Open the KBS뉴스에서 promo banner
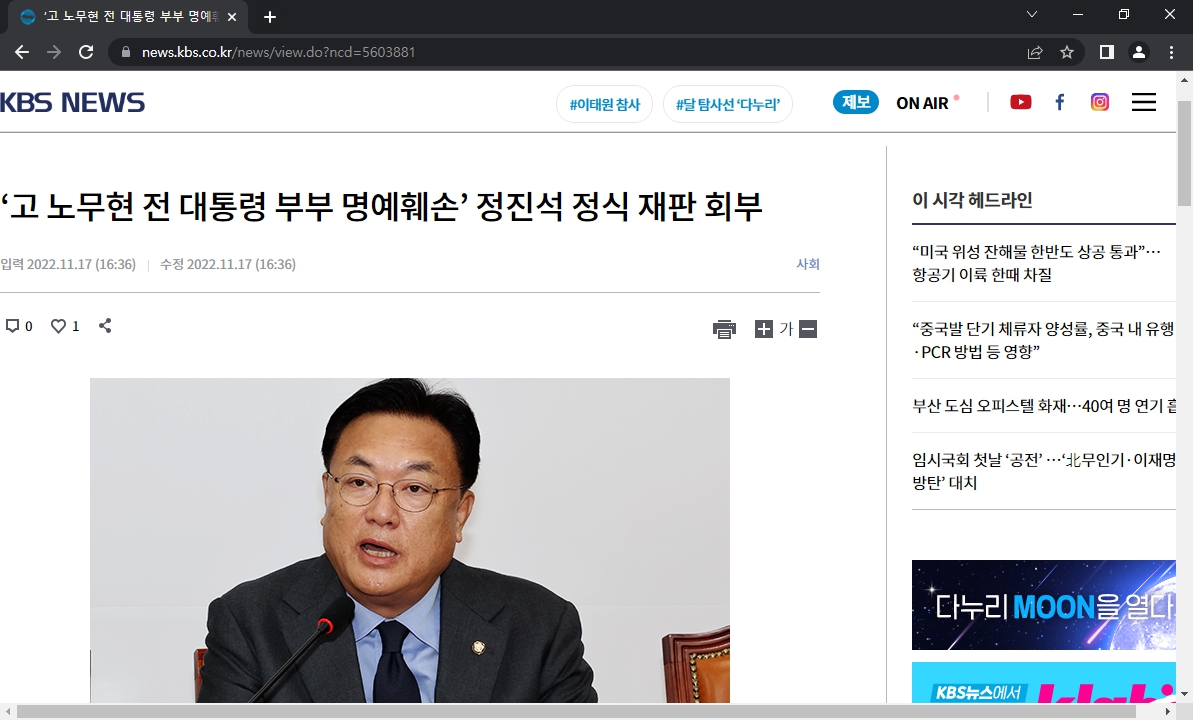 [x=1044, y=682]
